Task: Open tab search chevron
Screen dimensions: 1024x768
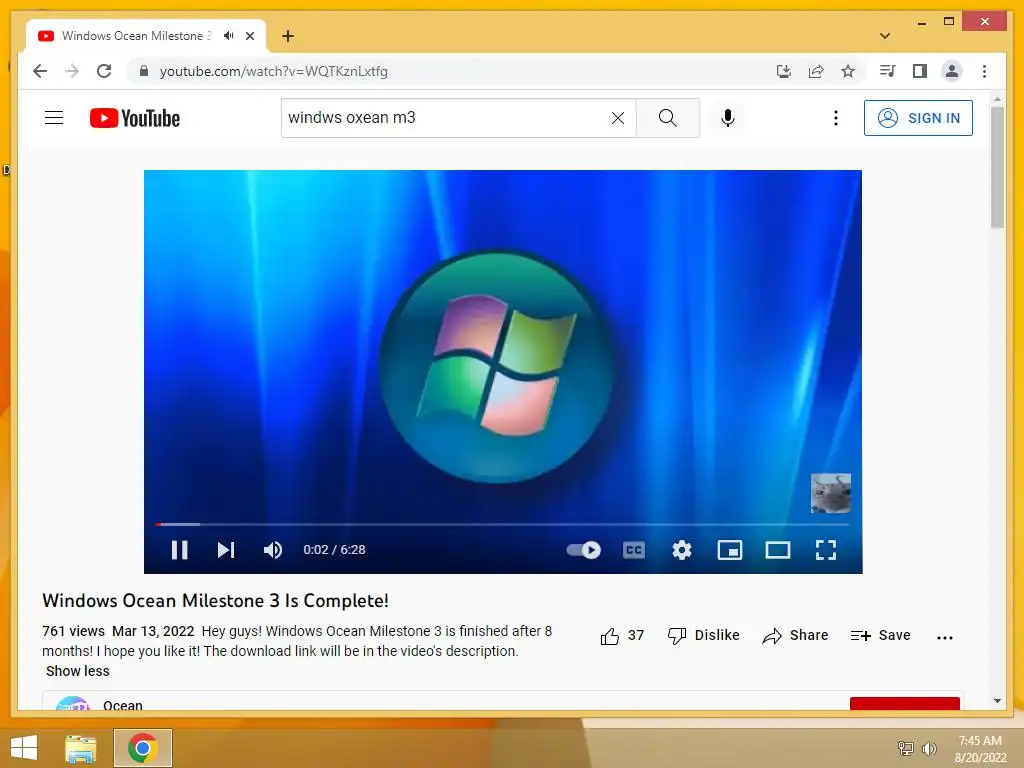Action: (x=885, y=36)
